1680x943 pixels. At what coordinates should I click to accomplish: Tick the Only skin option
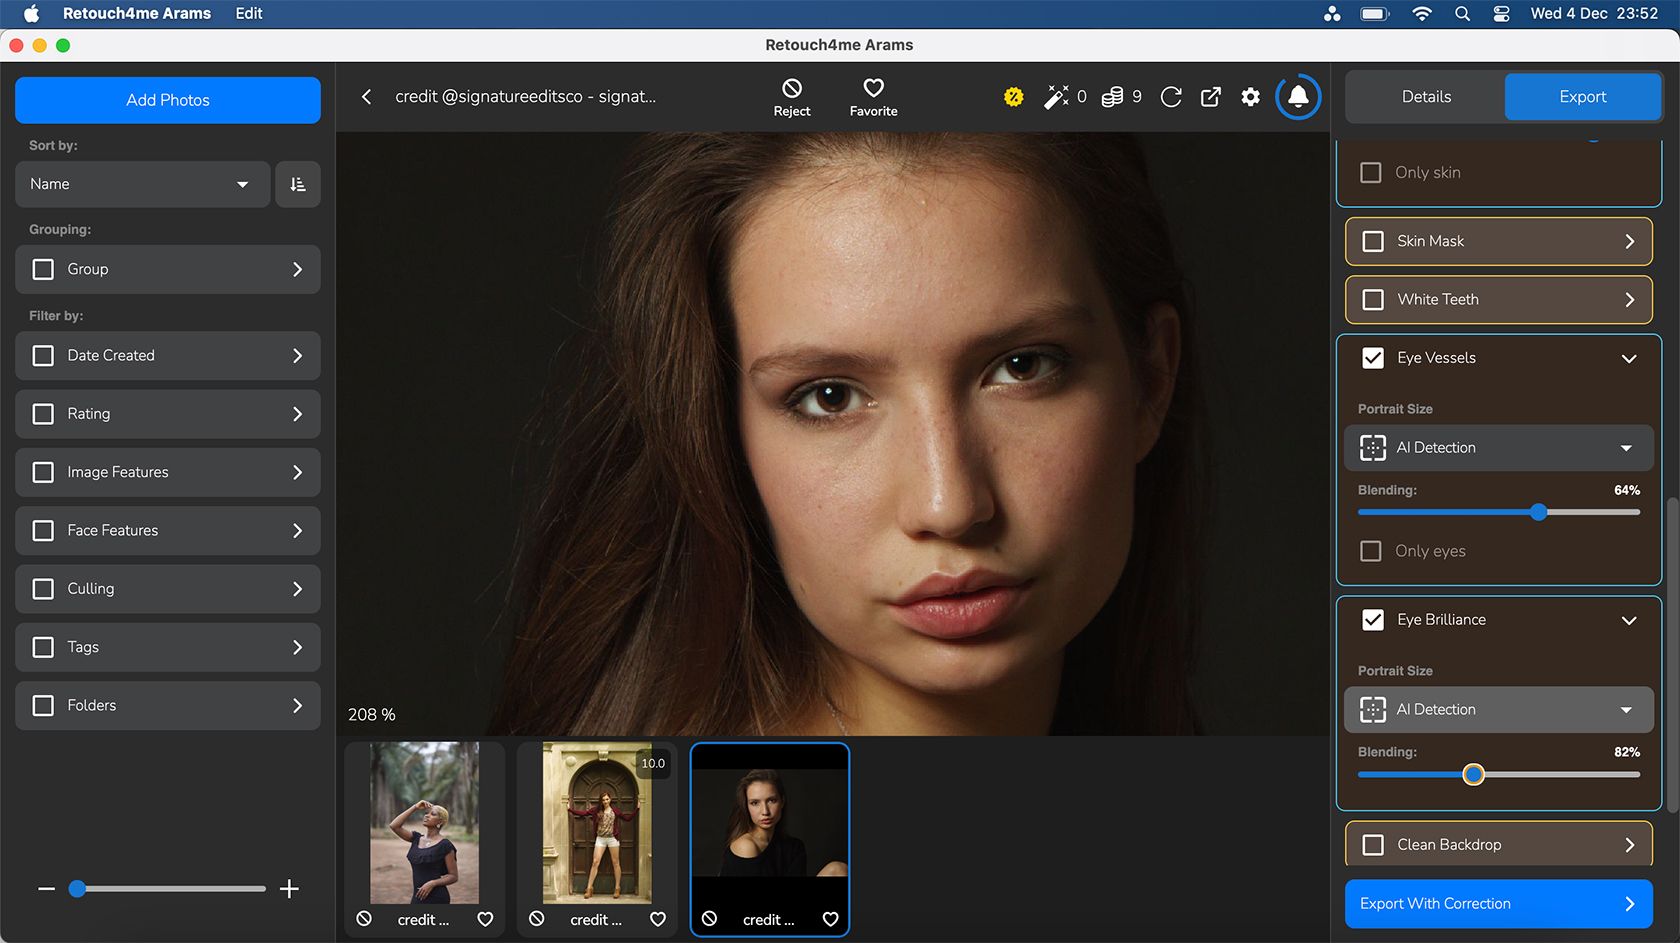[1371, 172]
